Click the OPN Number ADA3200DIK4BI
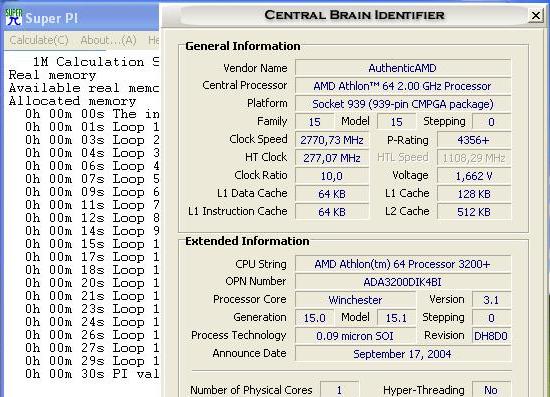 coord(403,282)
